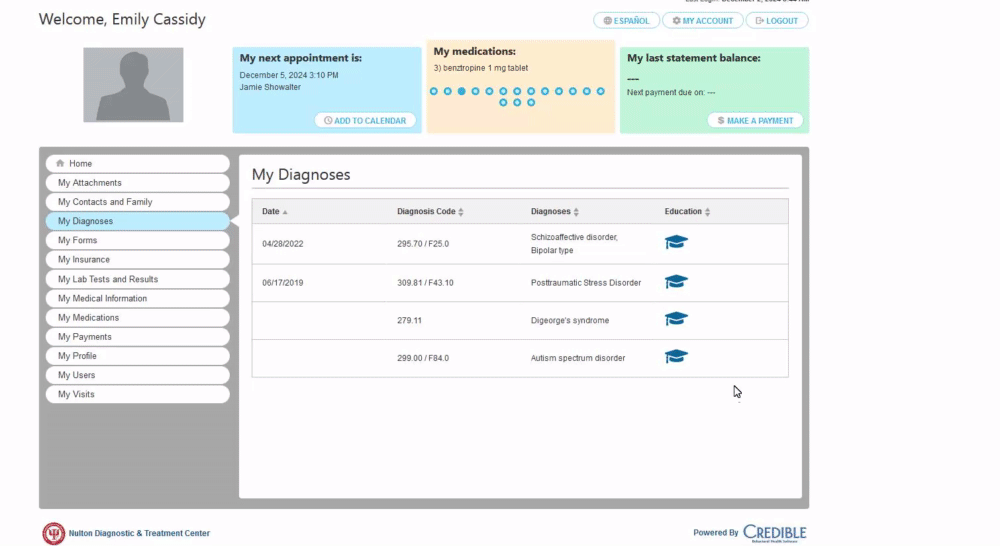This screenshot has height=546, width=1000.
Task: Click the profile photo placeholder
Action: 133,85
